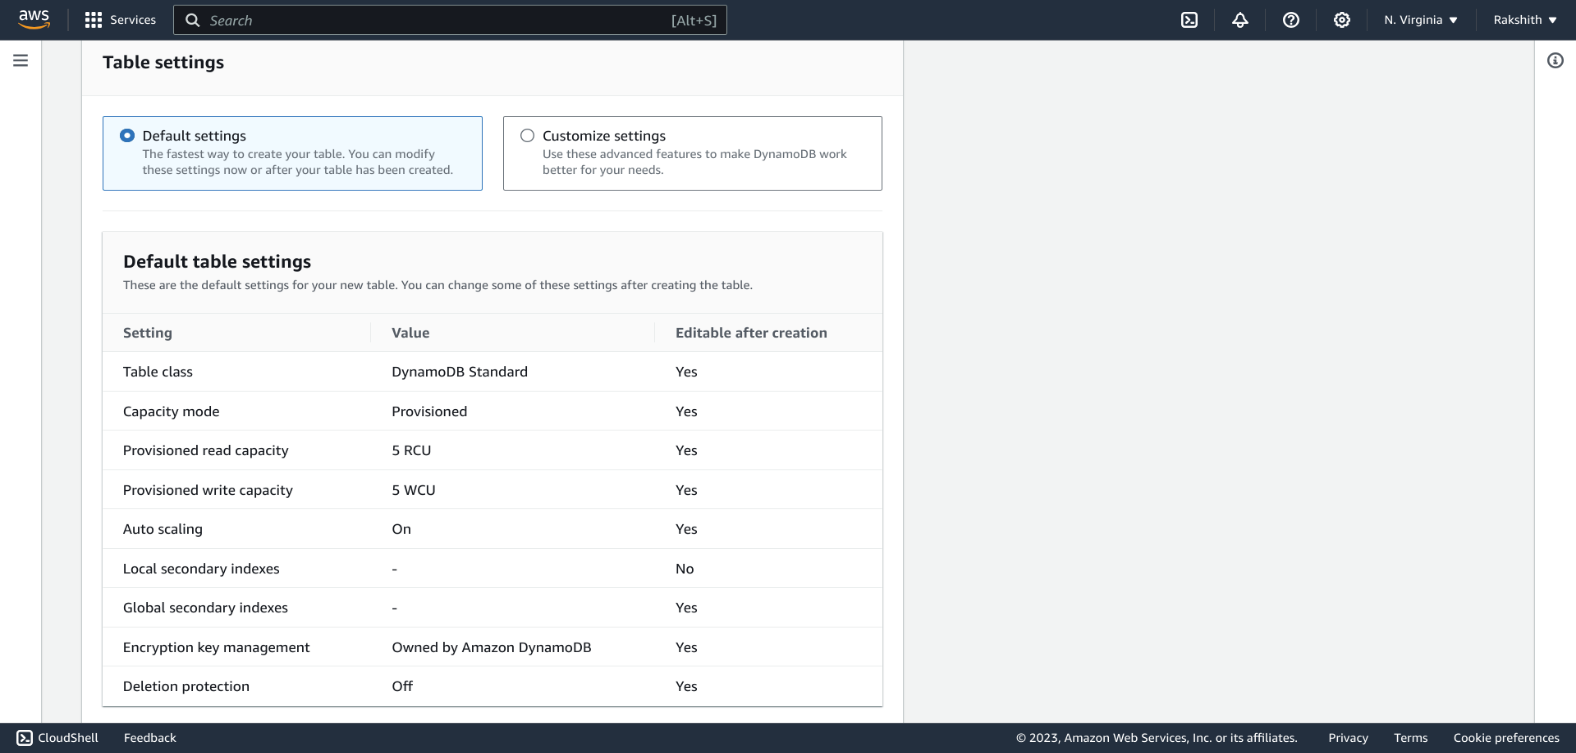1576x753 pixels.
Task: Click the Table settings heading
Action: pos(163,62)
